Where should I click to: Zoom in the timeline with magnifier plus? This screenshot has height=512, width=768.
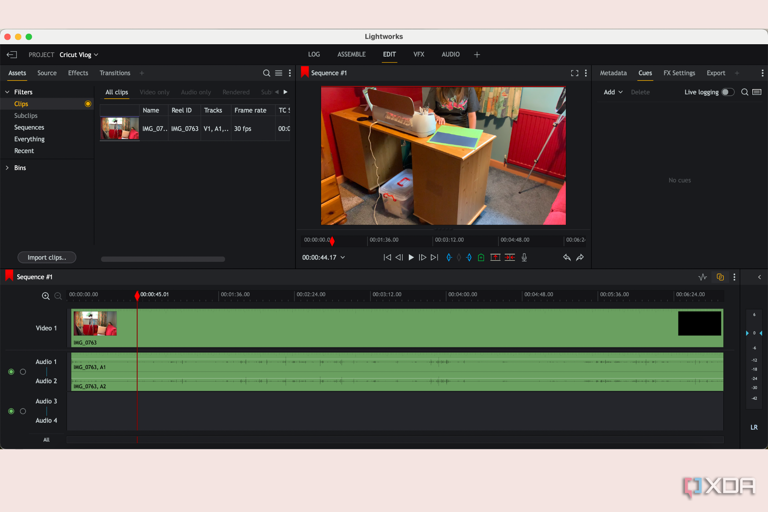point(46,296)
